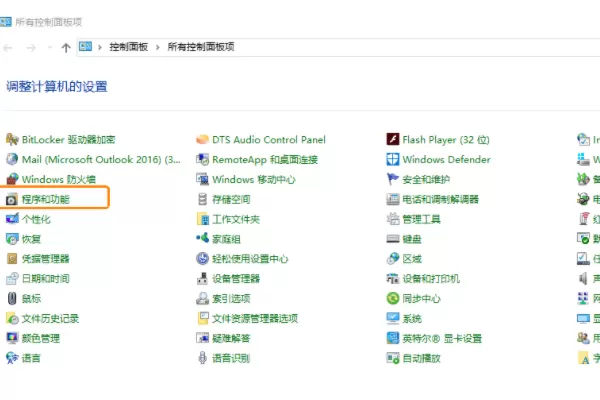Go back with the back arrow
600x400 pixels.
click(8, 48)
